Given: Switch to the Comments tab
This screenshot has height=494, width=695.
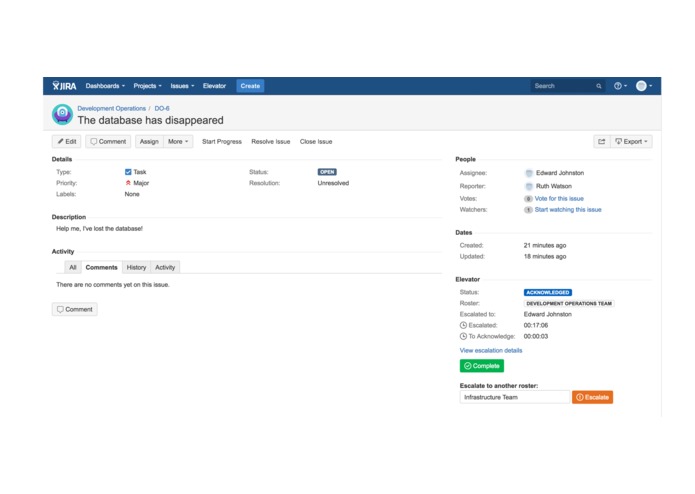Looking at the screenshot, I should [102, 267].
